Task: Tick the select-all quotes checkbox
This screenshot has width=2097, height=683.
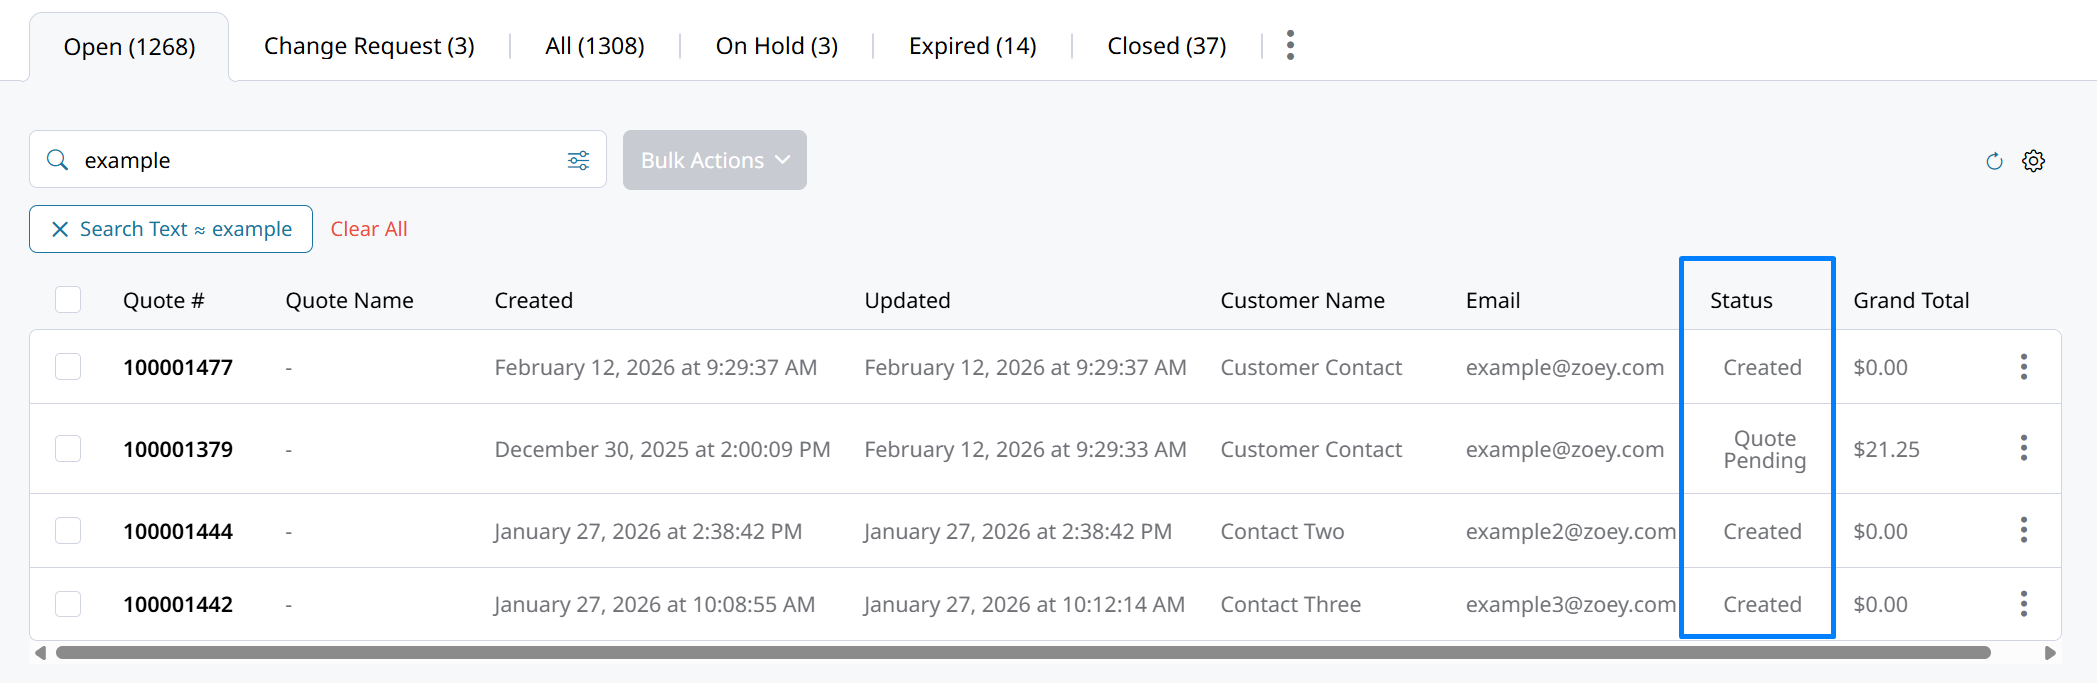Action: point(68,300)
